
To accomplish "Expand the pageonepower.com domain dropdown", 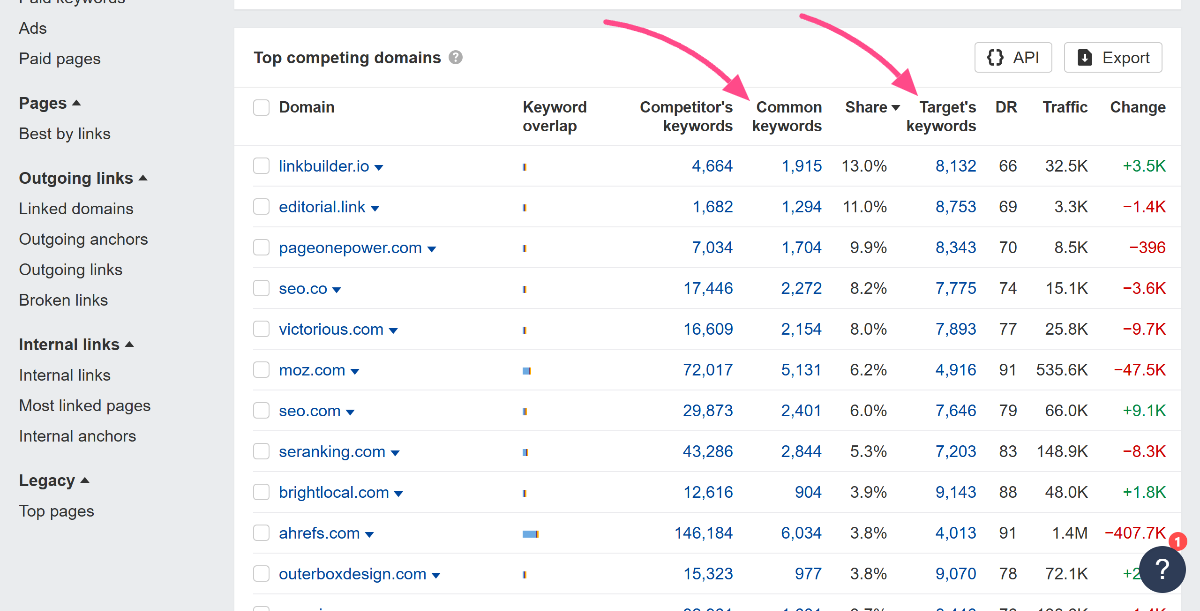I will coord(432,250).
